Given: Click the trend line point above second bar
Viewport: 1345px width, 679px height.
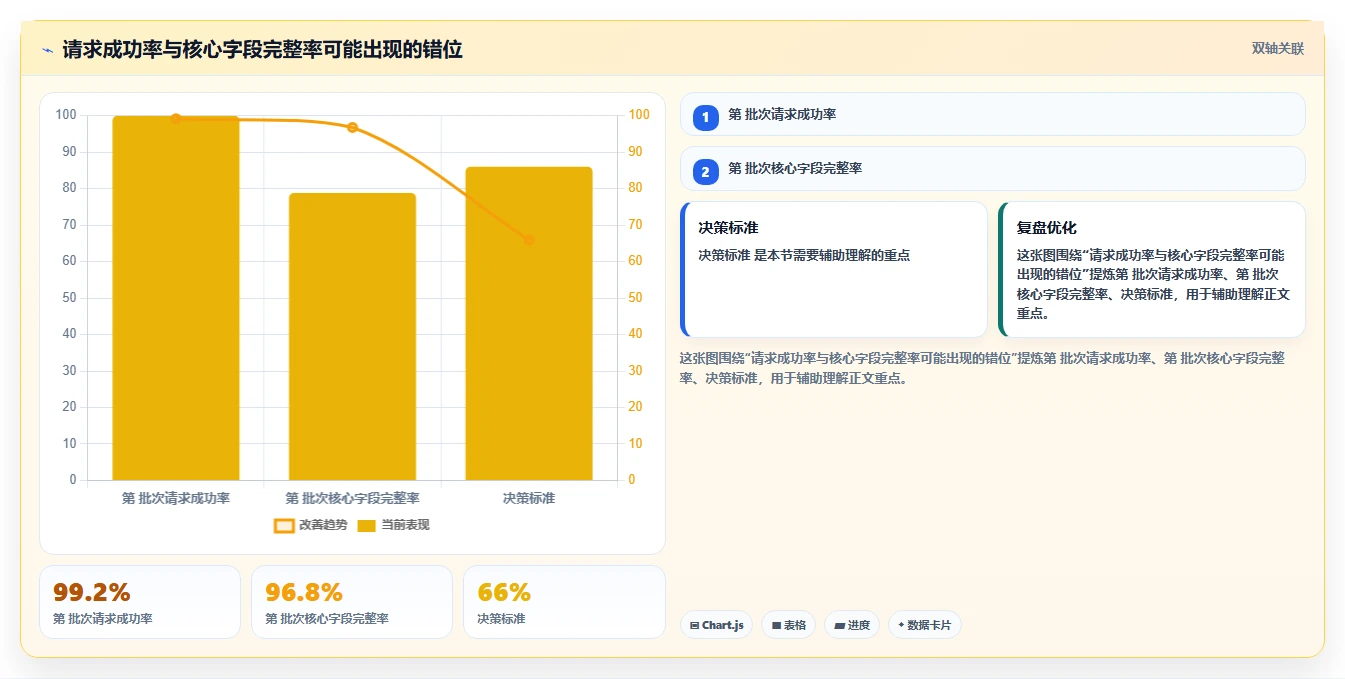Looking at the screenshot, I should [352, 128].
